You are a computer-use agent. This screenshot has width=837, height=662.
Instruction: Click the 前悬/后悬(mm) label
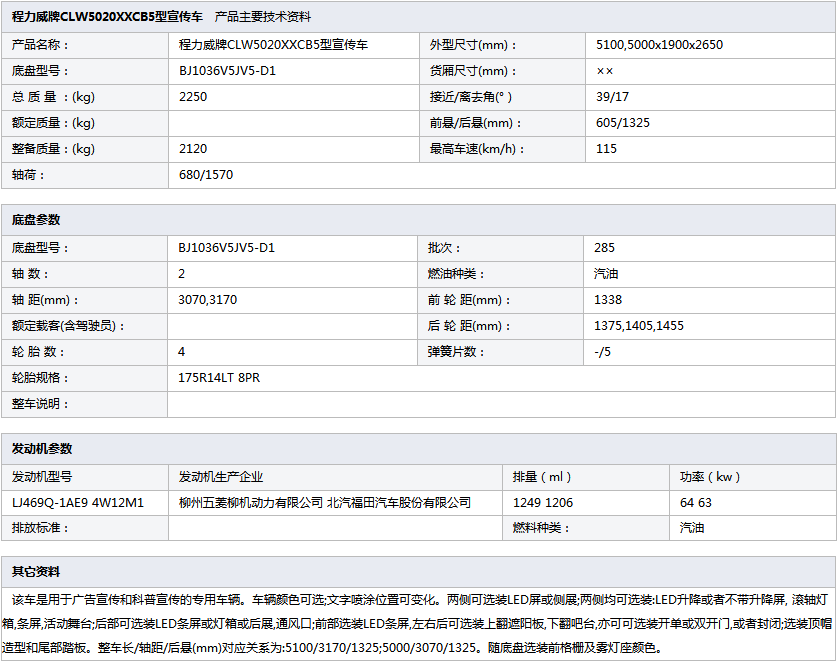(476, 123)
